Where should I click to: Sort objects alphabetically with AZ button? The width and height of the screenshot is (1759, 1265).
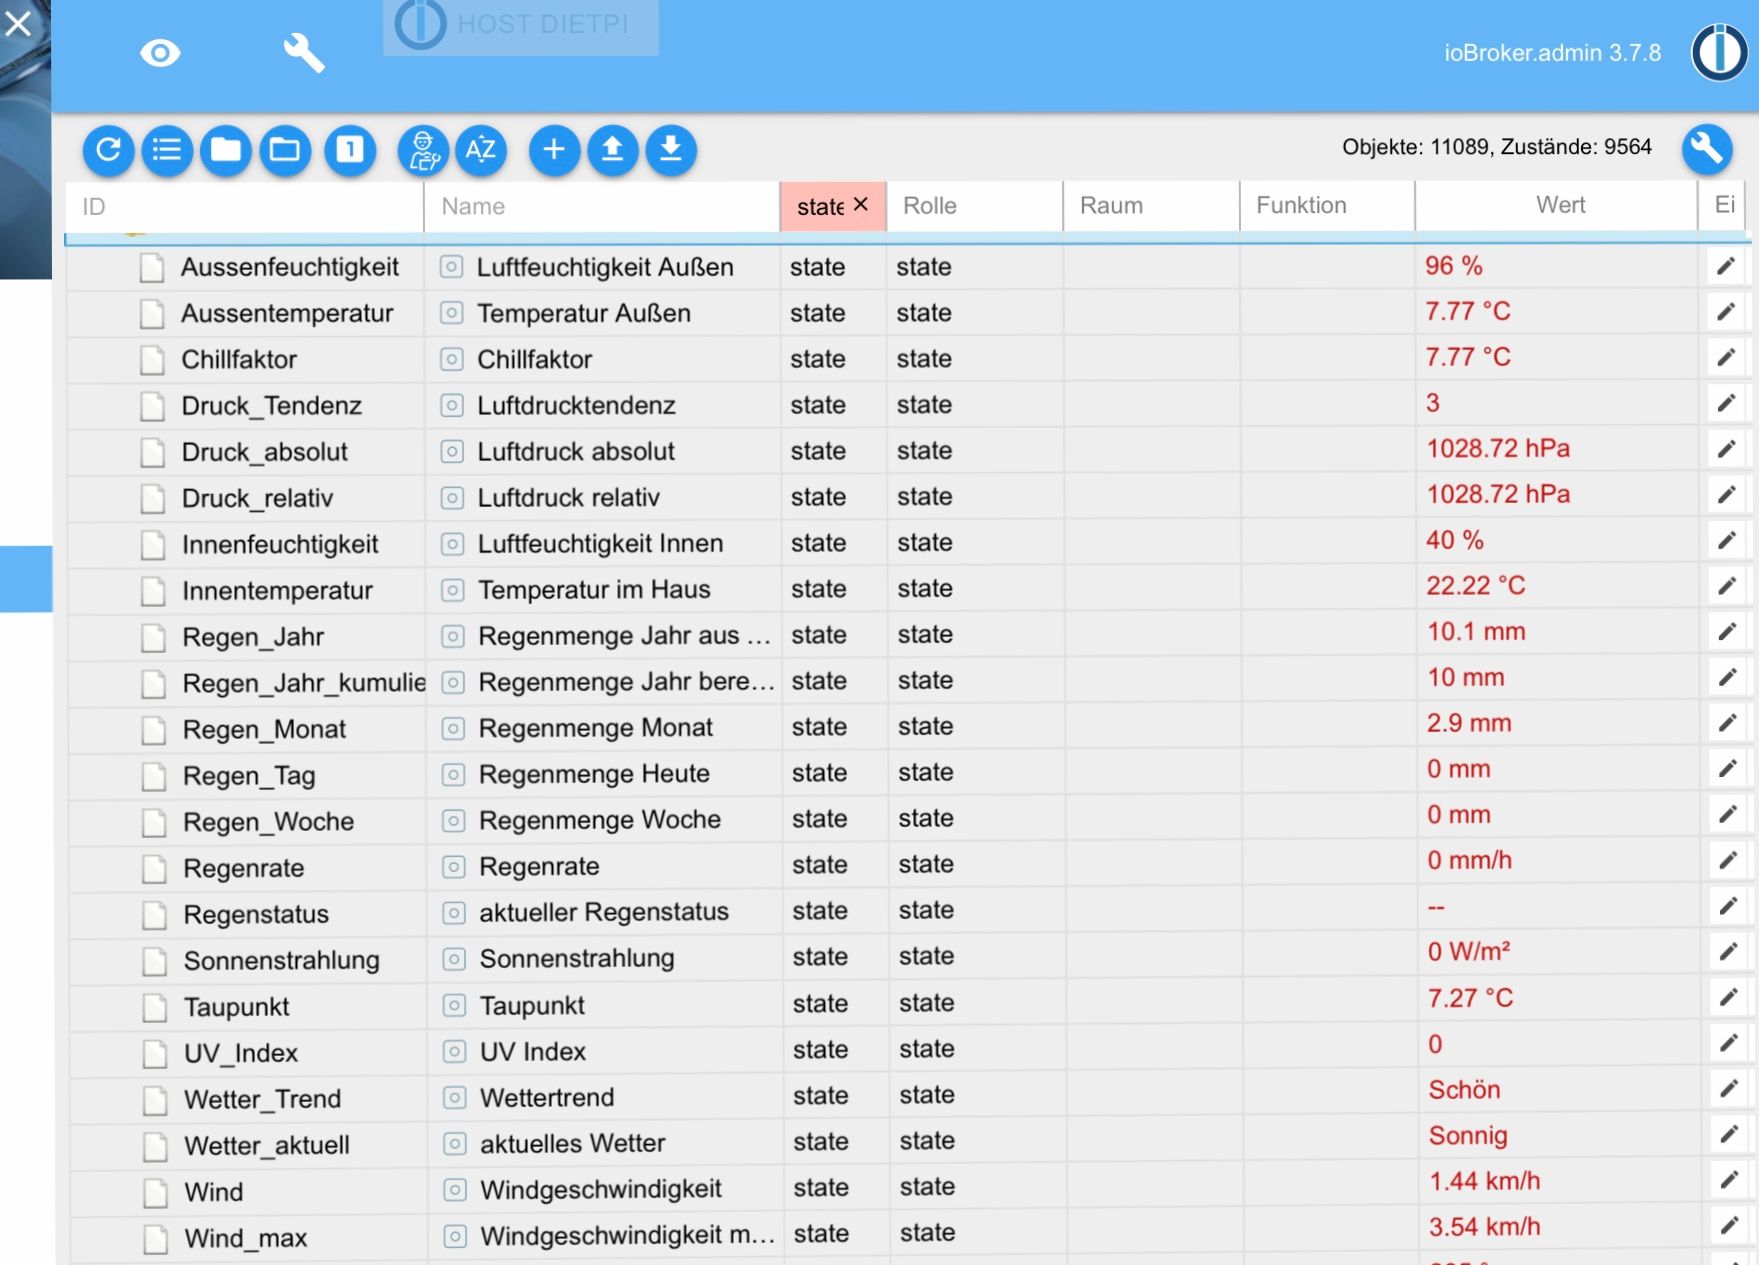481,151
